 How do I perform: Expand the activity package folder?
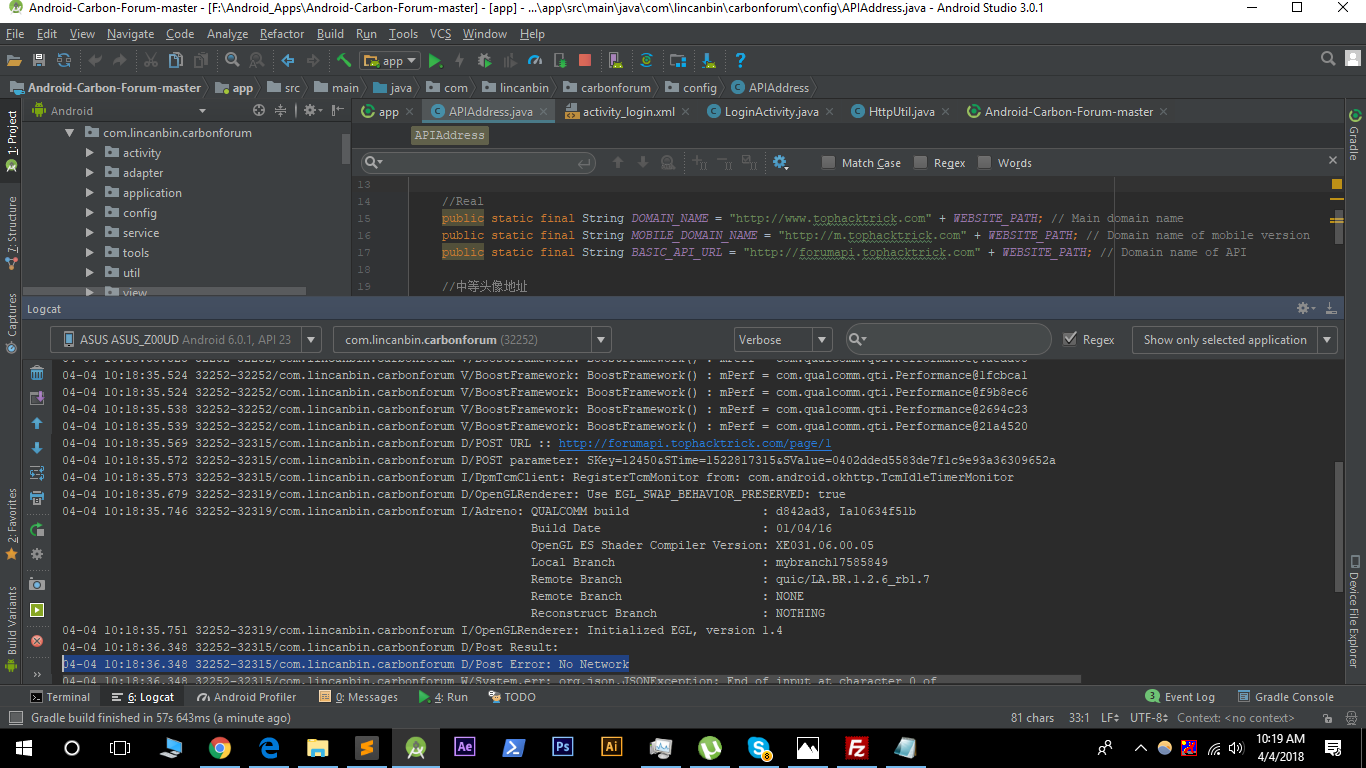click(90, 153)
